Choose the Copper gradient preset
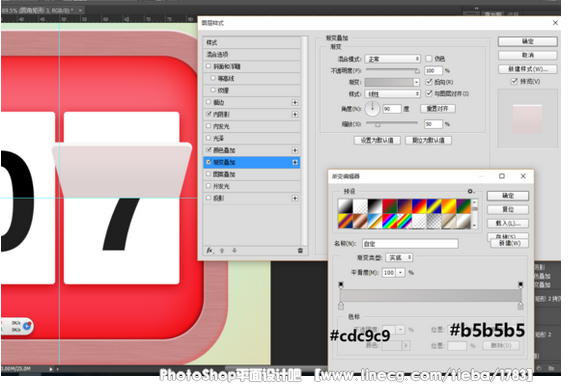The image size is (583, 392). coord(360,221)
